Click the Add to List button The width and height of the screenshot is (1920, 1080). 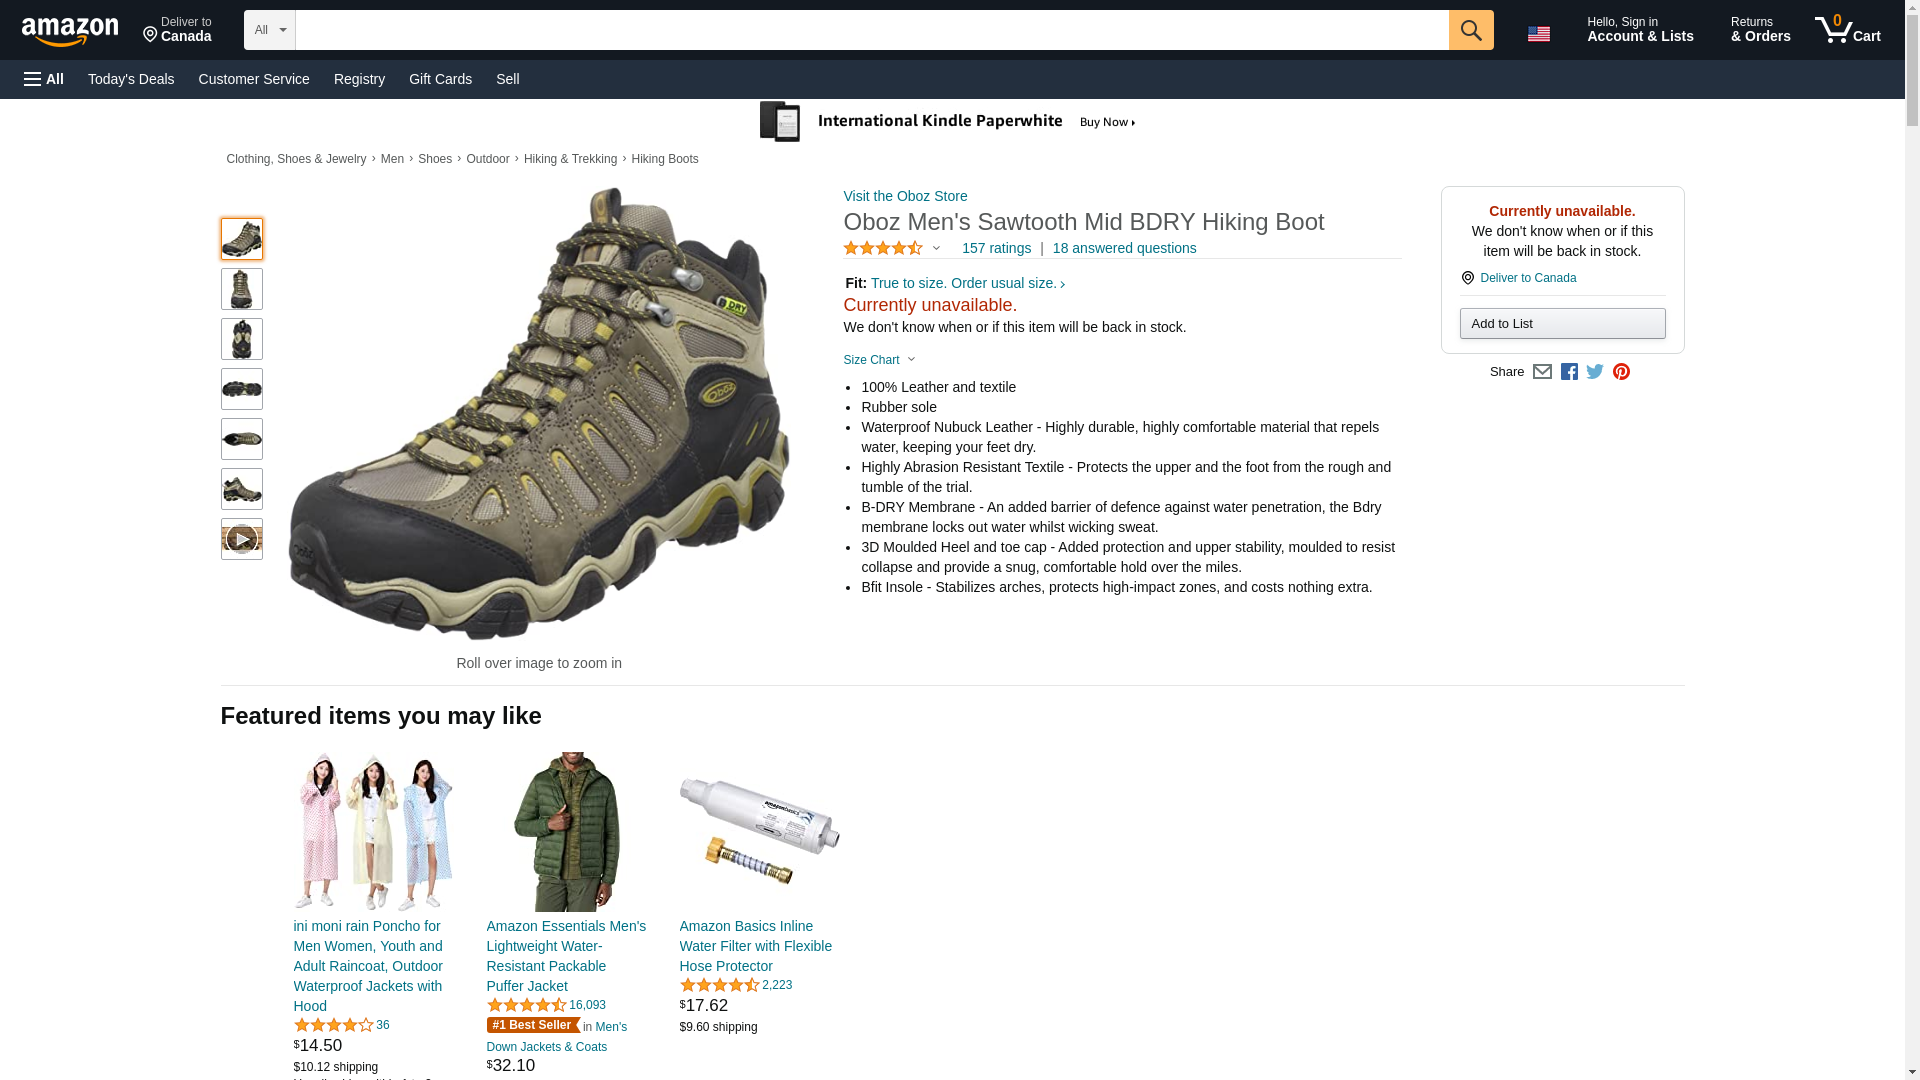pyautogui.click(x=1562, y=324)
